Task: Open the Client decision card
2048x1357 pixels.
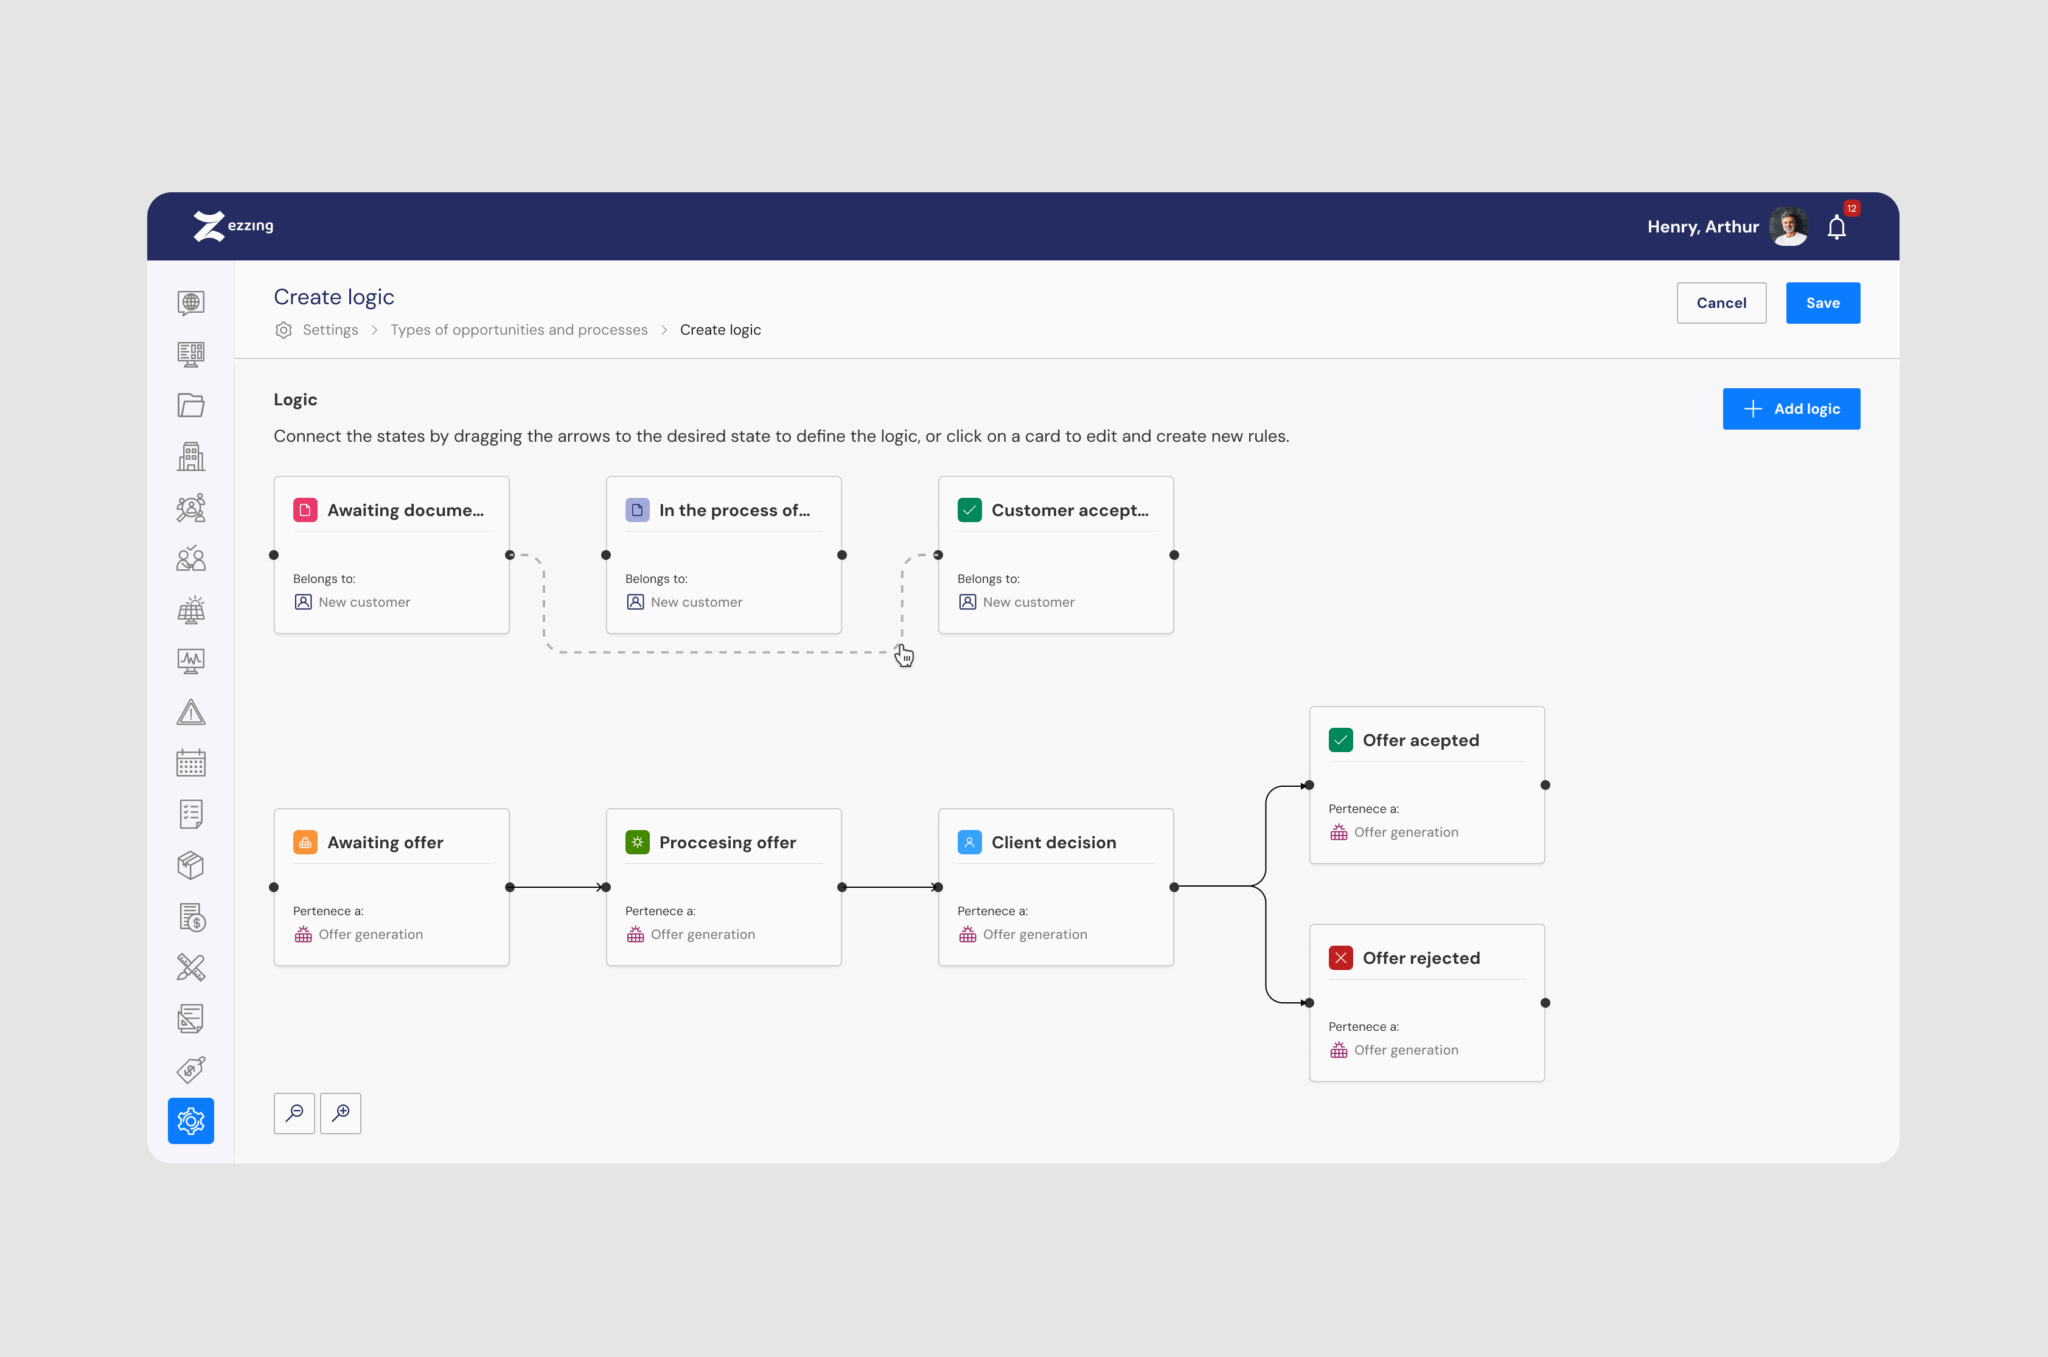Action: point(1055,886)
